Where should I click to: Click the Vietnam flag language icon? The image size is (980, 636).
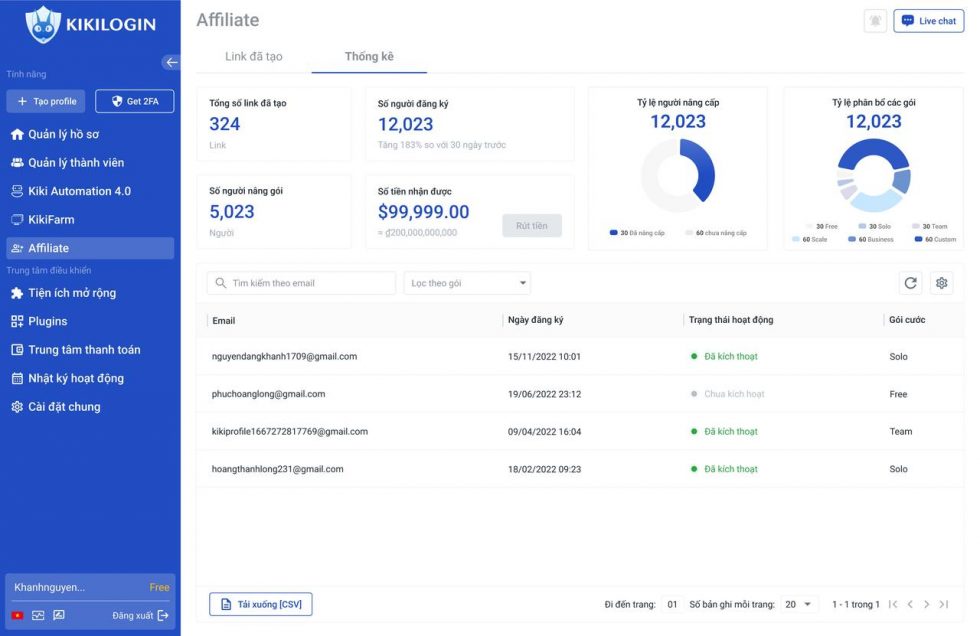click(18, 615)
